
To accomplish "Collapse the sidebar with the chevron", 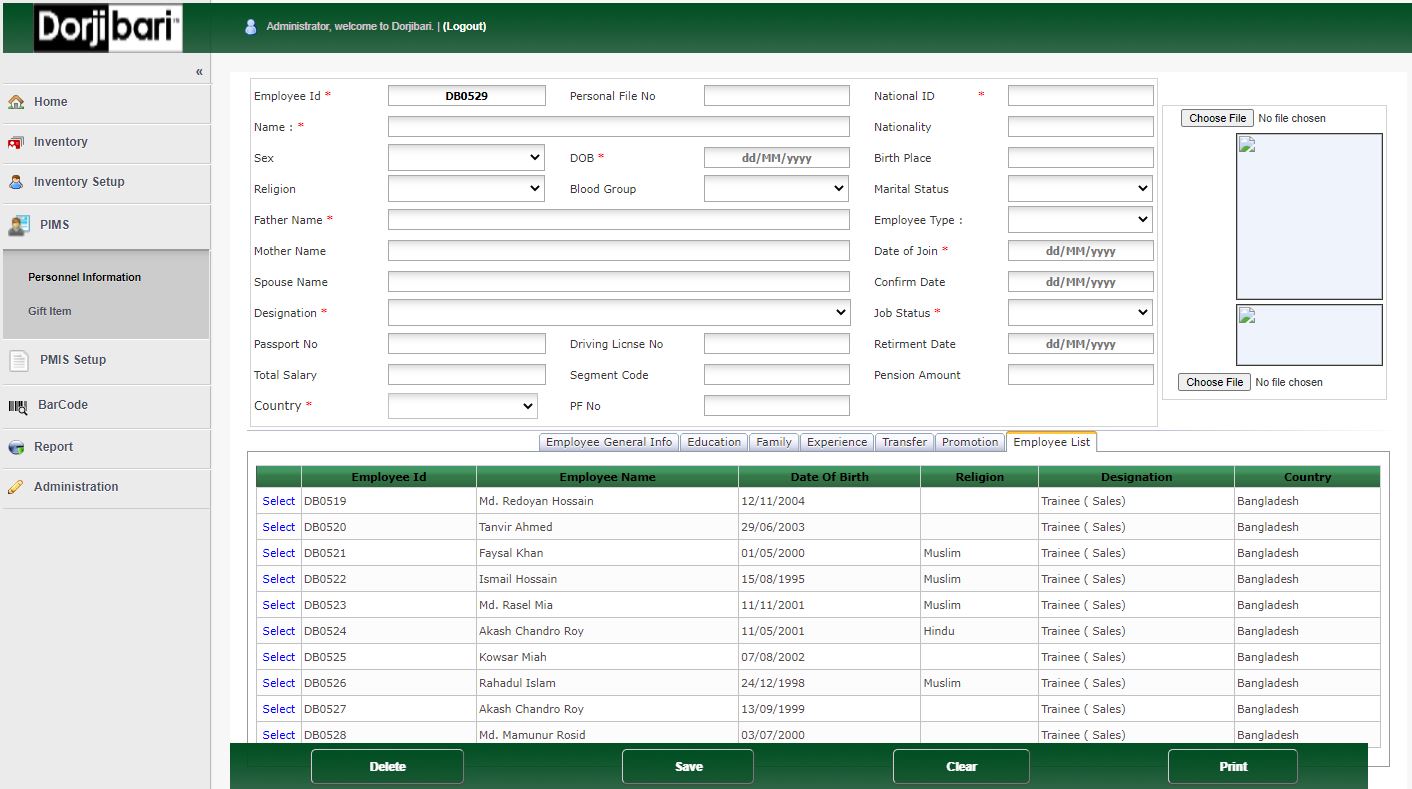I will click(x=198, y=71).
